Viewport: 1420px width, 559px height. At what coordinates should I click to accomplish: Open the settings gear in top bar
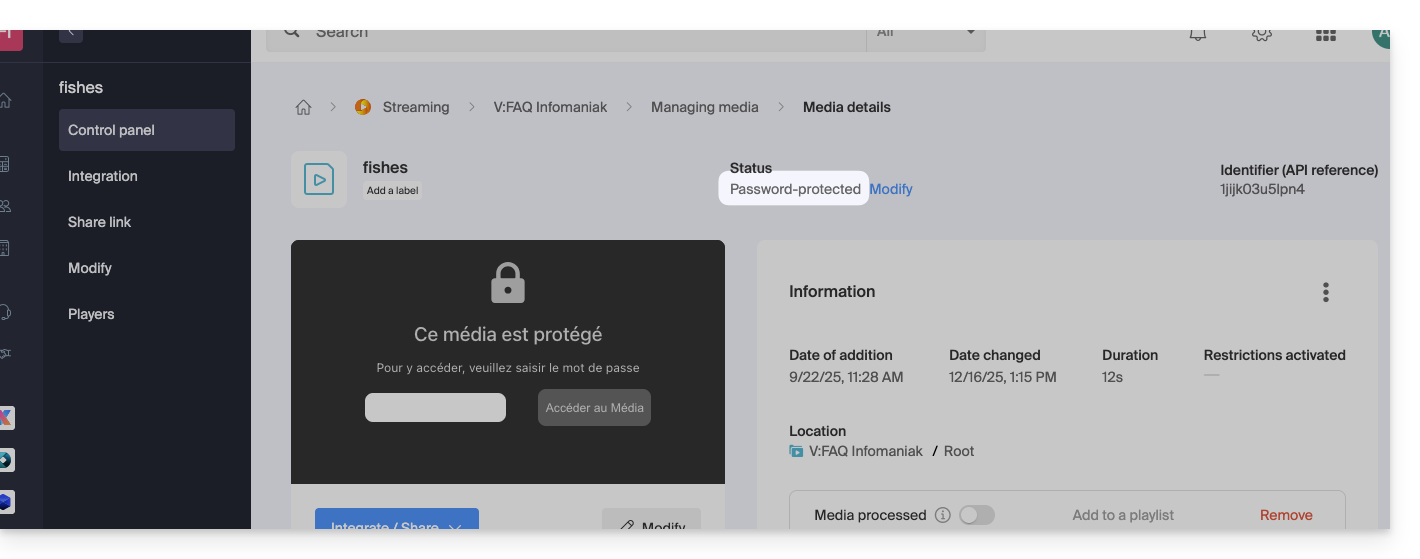1261,34
